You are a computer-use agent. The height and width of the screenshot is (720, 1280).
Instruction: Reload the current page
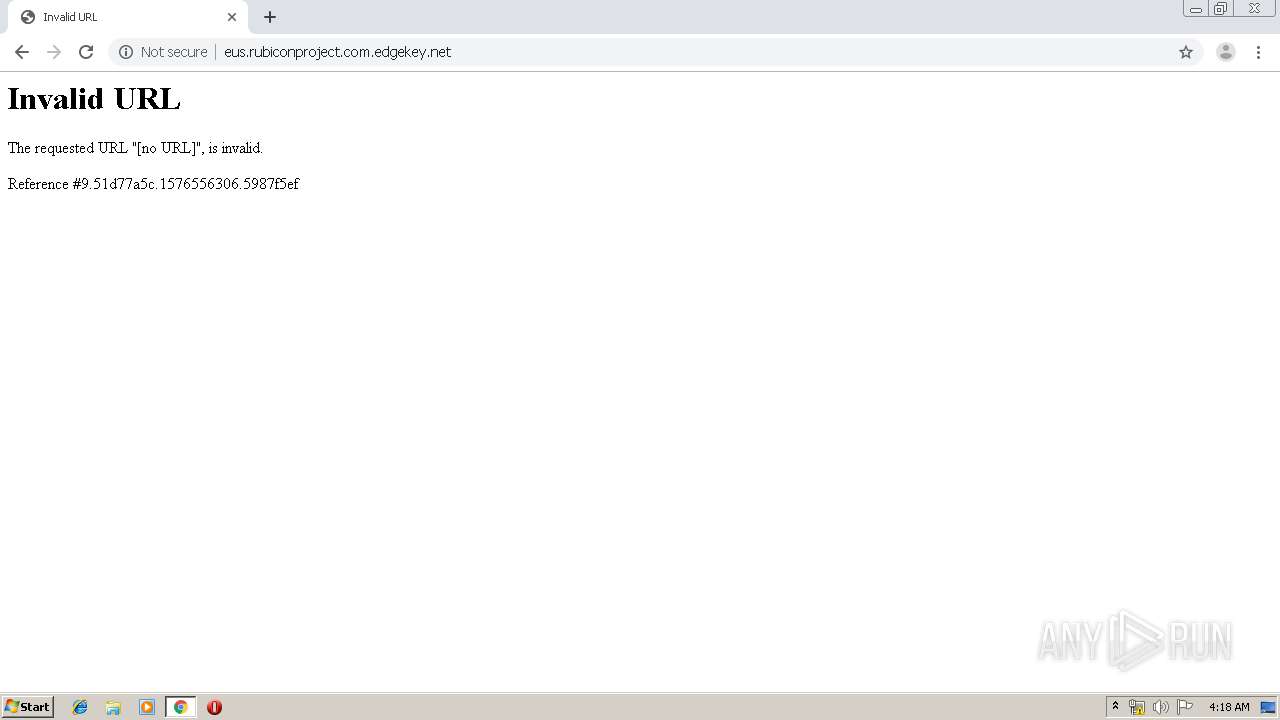pos(86,52)
